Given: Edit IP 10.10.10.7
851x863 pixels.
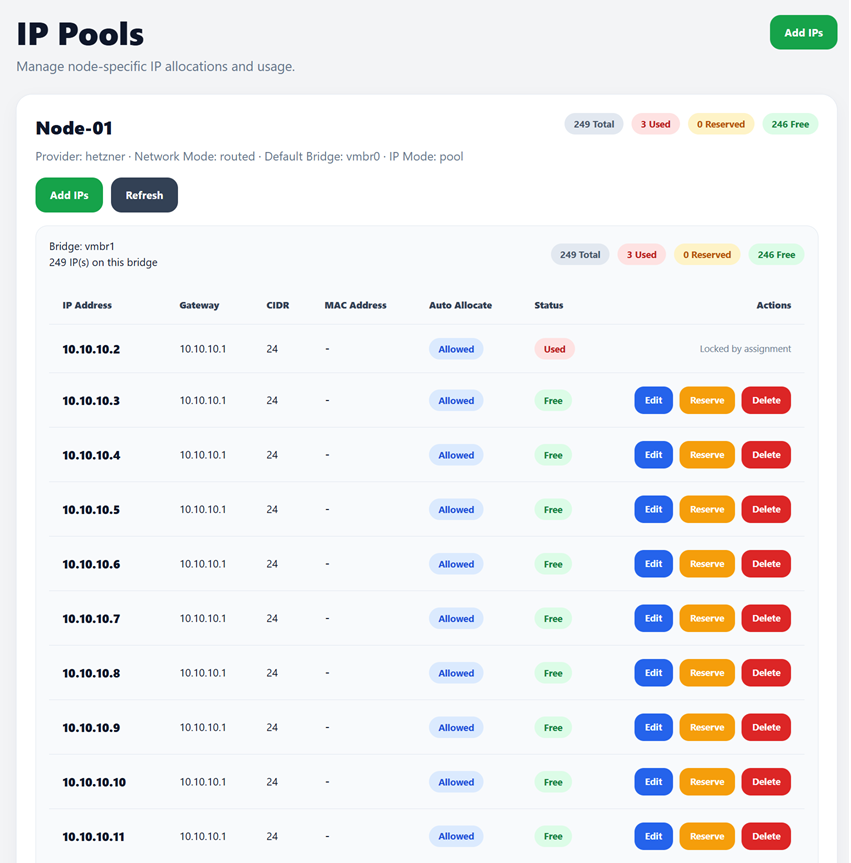Looking at the screenshot, I should (x=653, y=618).
